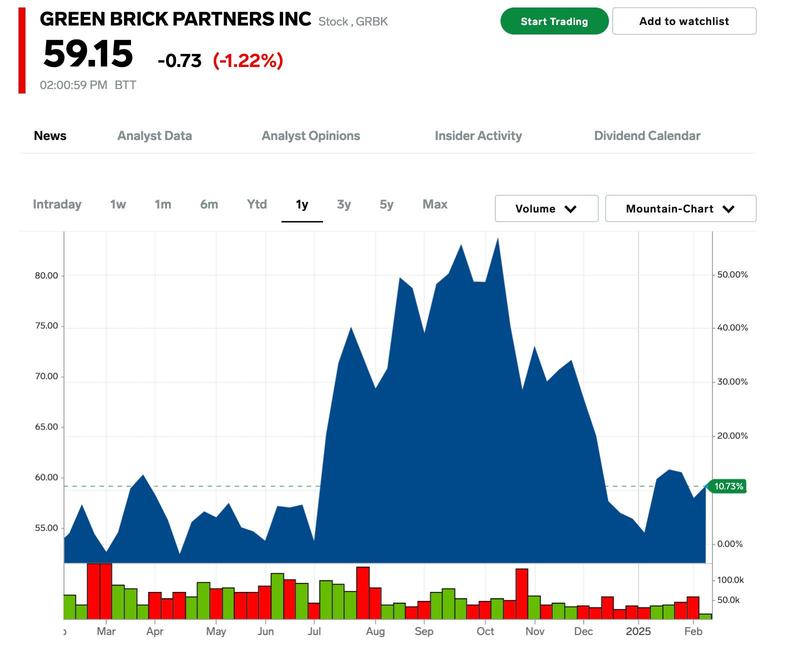The height and width of the screenshot is (655, 800).
Task: Open the News tab
Action: tap(50, 136)
